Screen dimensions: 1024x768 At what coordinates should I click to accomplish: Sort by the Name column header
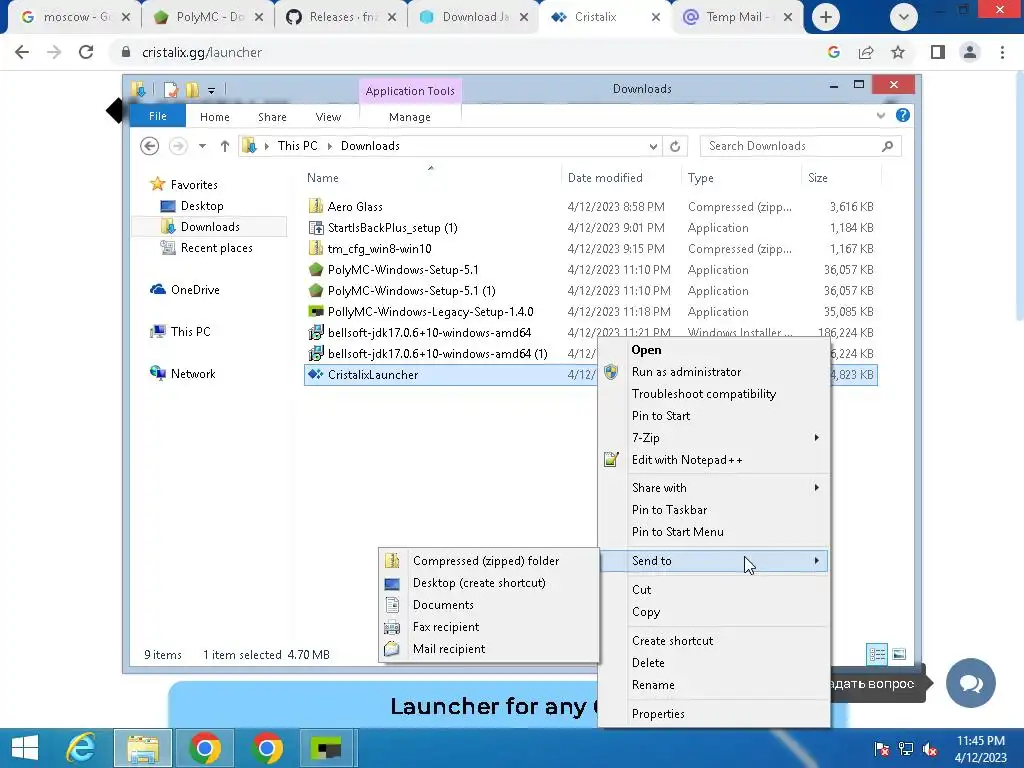(x=323, y=178)
